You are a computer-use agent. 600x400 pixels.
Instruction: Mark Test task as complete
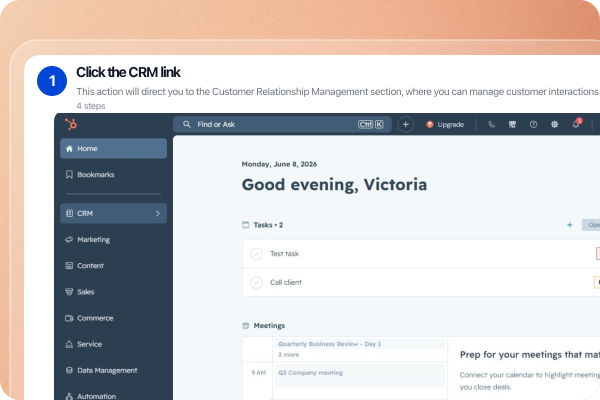[256, 254]
